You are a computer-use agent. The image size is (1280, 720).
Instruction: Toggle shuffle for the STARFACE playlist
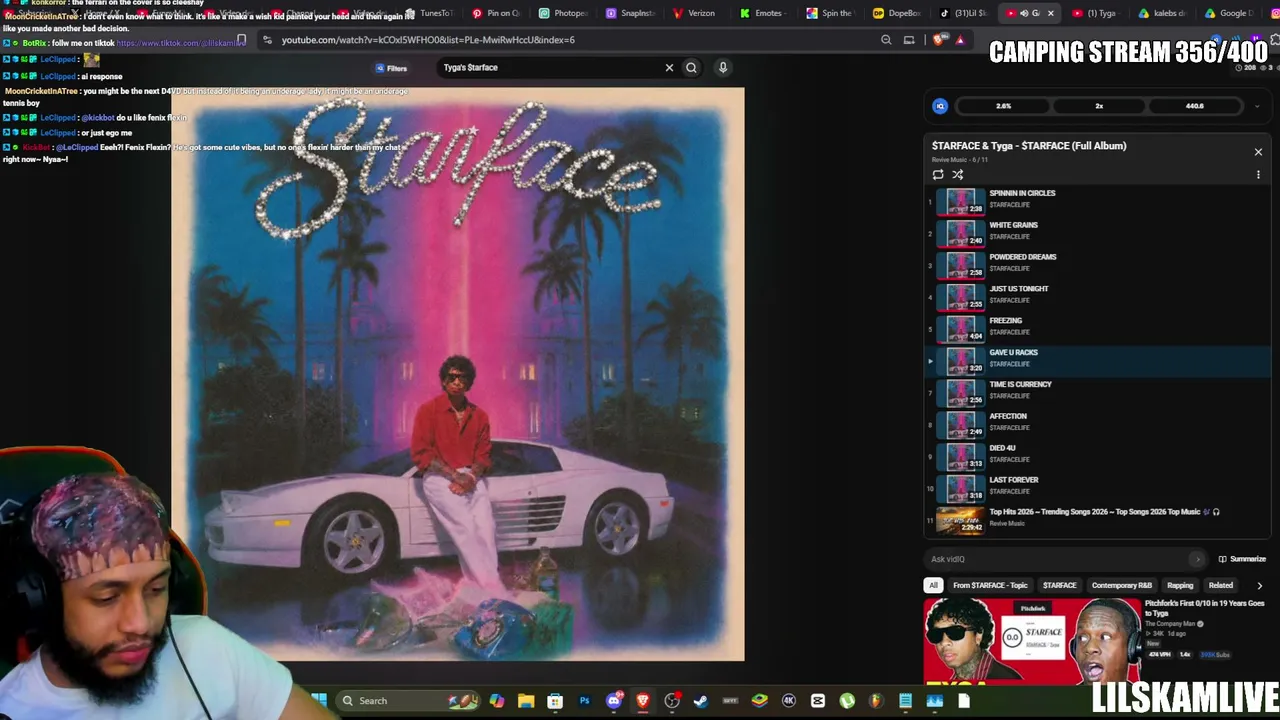point(958,175)
